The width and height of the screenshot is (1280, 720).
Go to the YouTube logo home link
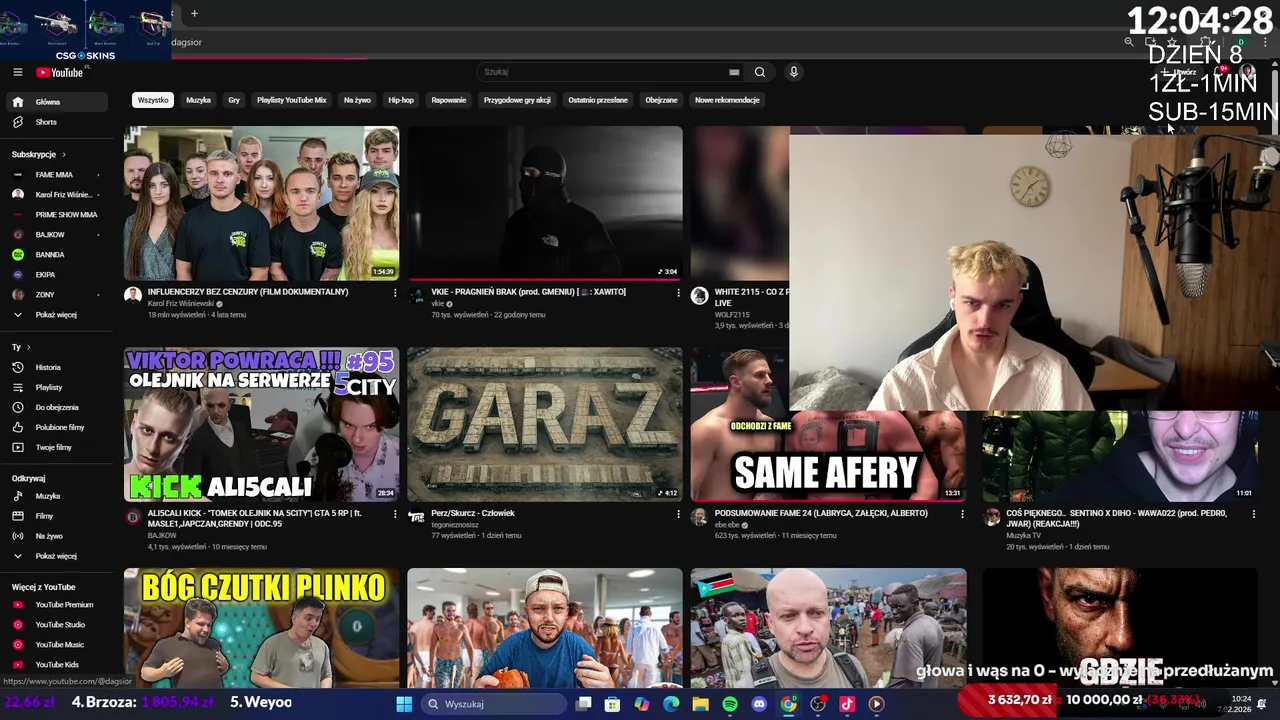(60, 72)
